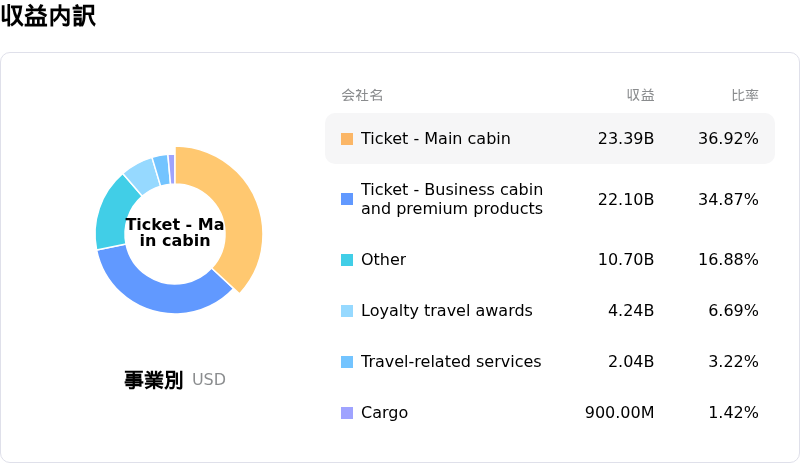Select the Other revenue row label
Screen dimensions: 800x463
point(383,260)
